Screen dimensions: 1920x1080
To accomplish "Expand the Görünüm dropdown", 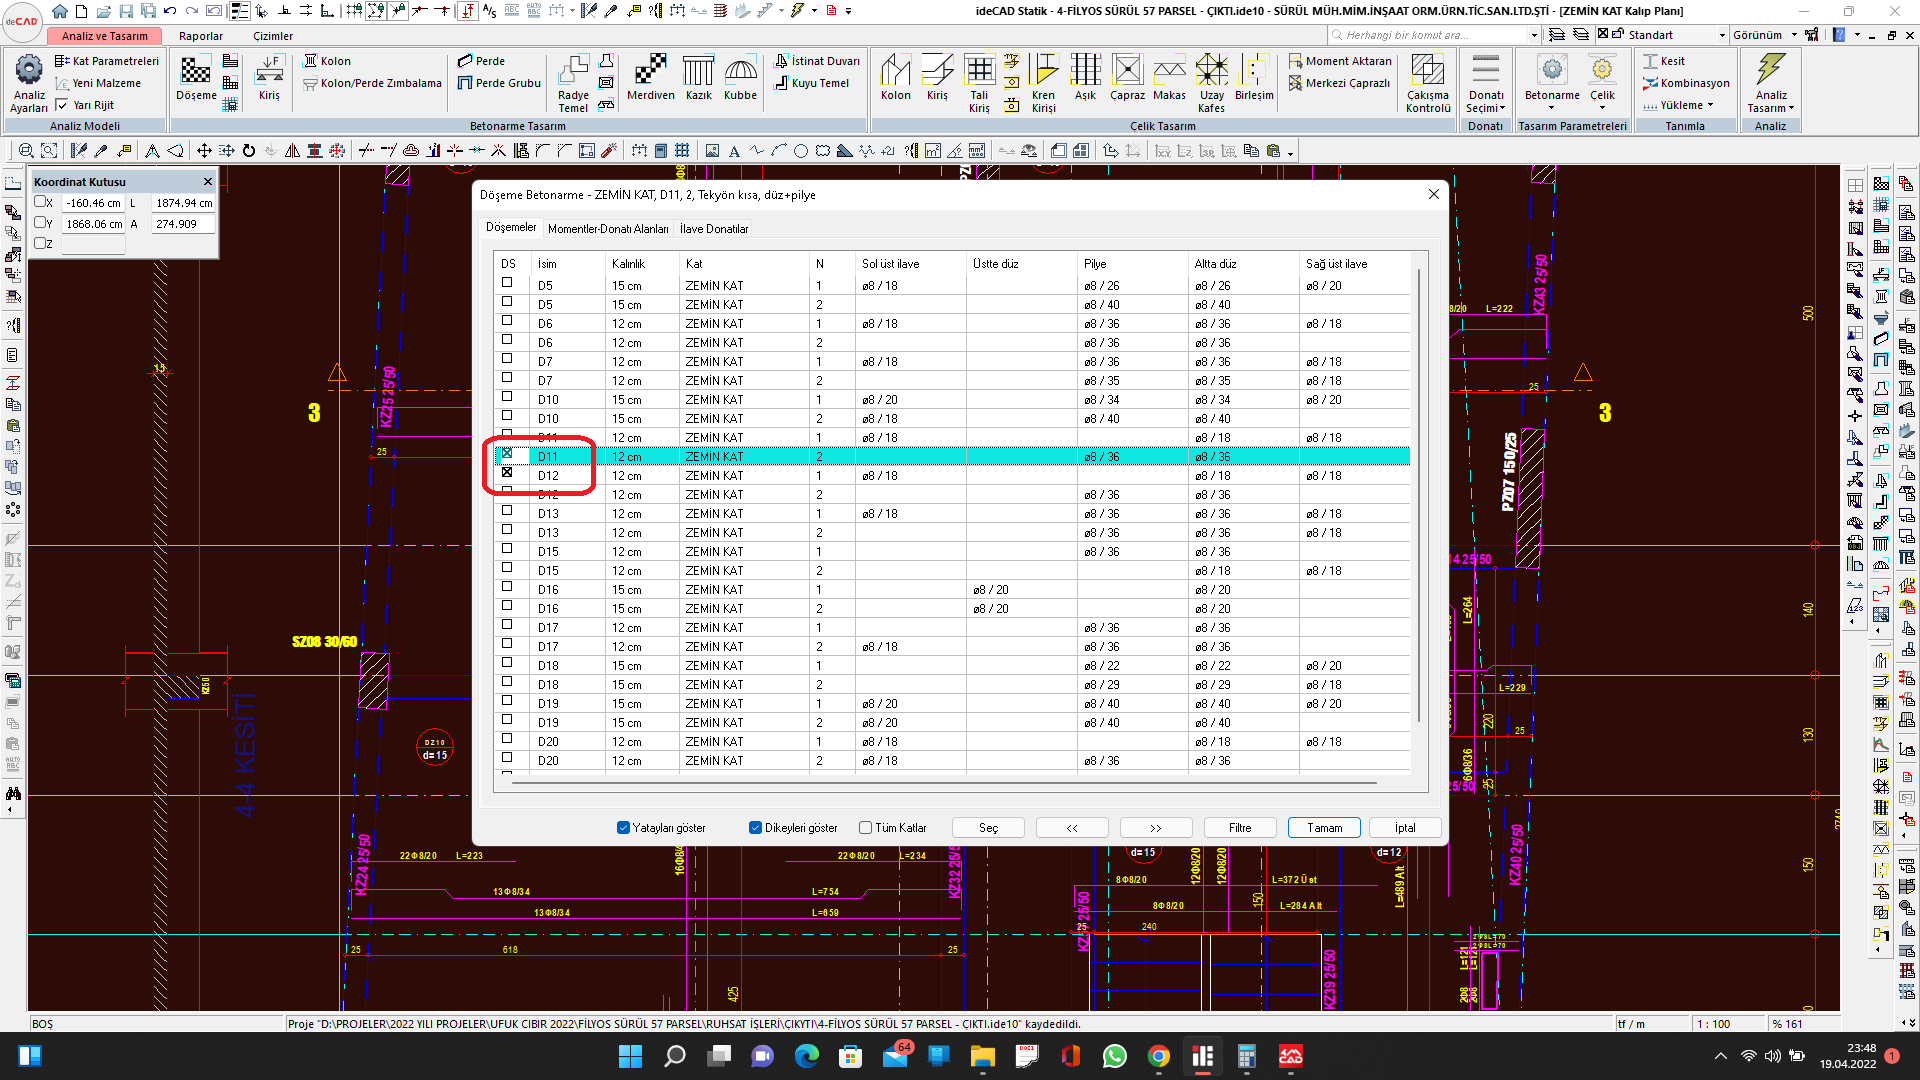I will (1794, 35).
